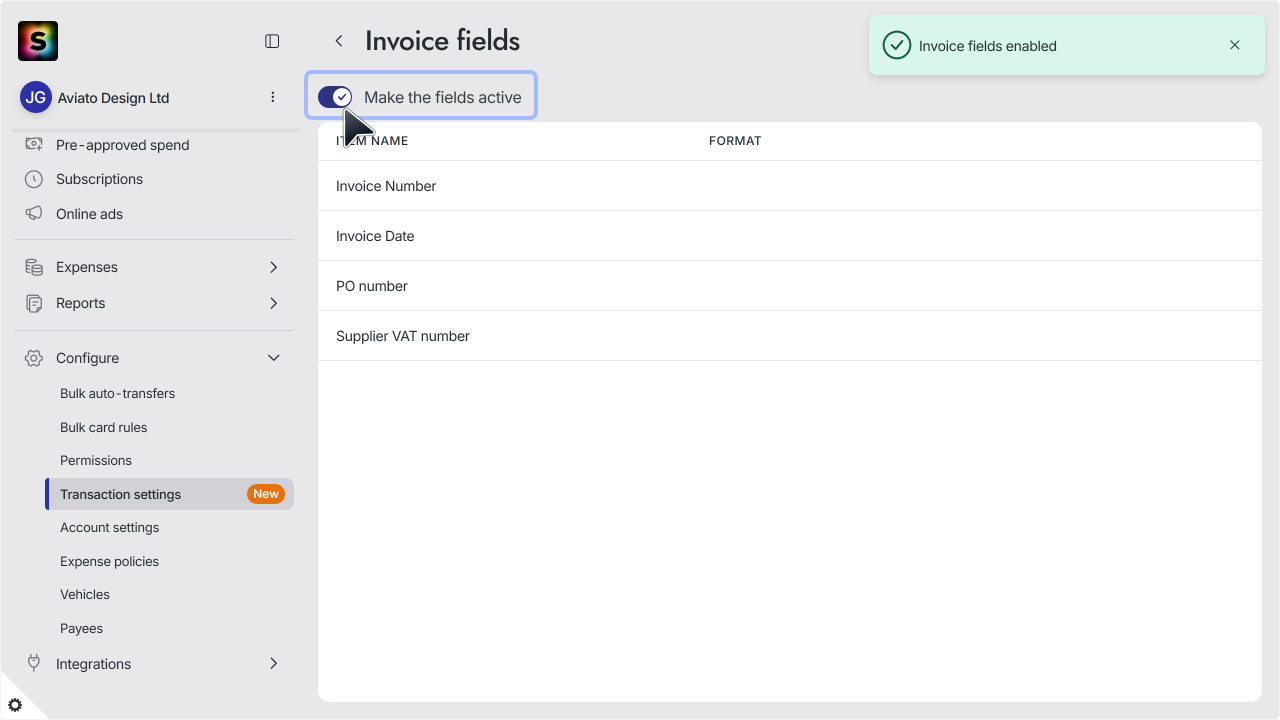
Task: Click the Online ads megaphone icon
Action: 34,214
